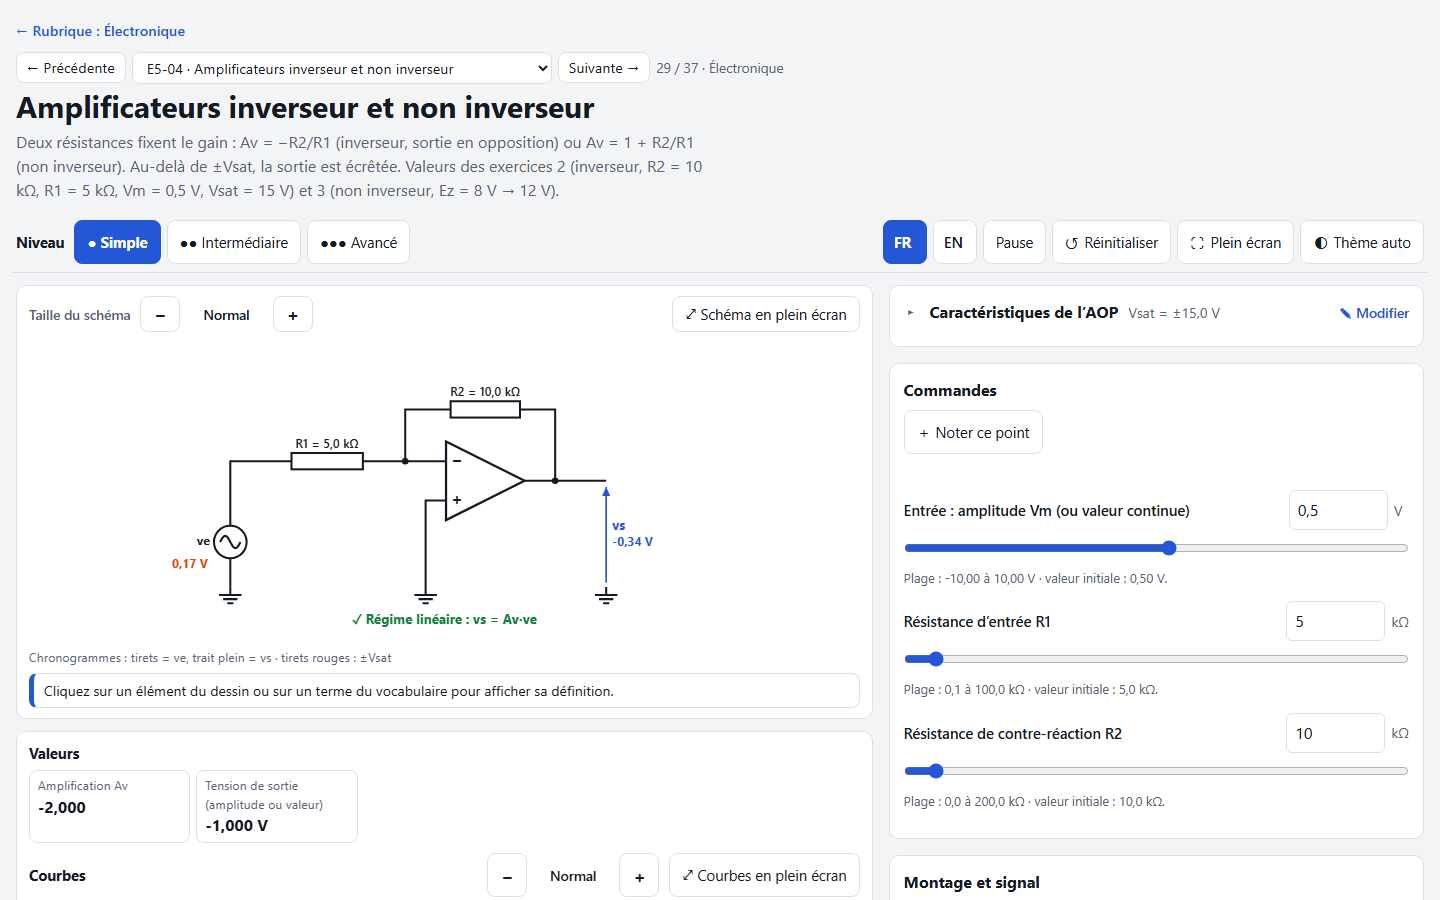Click the ve value 0,17 V
Screen dimensions: 1440x900
coord(190,564)
